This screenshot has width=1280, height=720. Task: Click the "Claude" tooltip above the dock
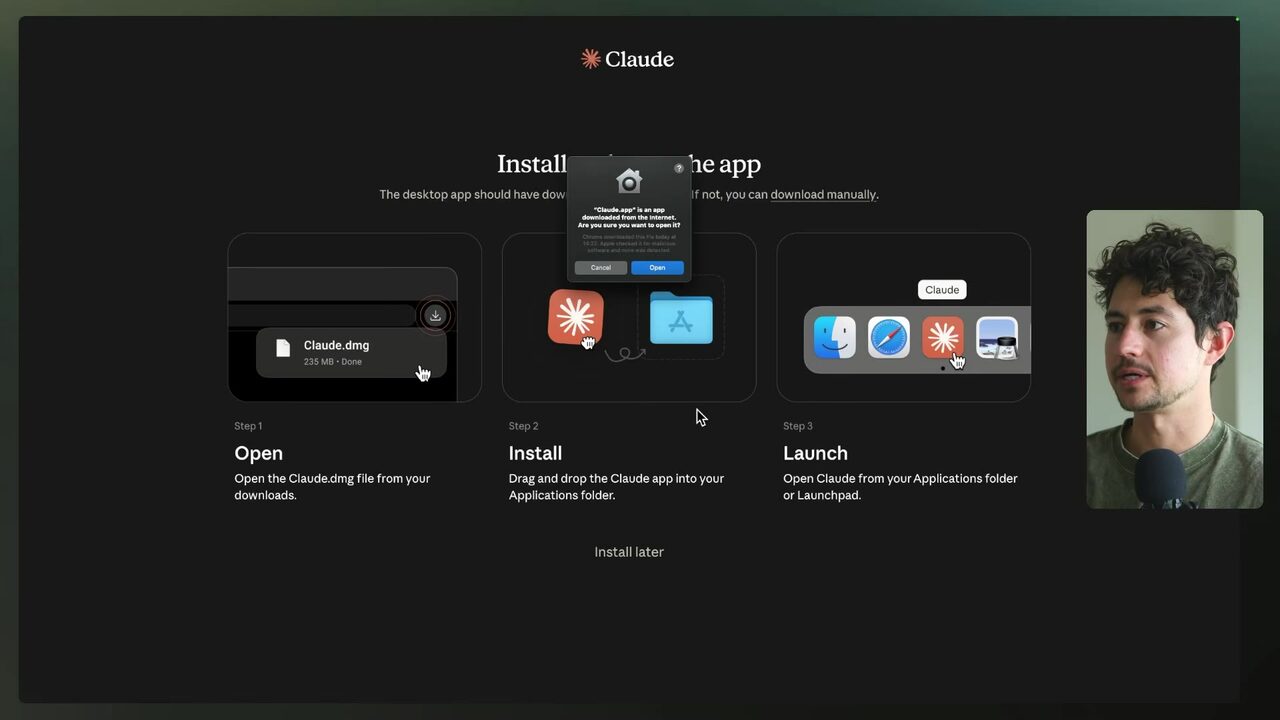point(942,290)
